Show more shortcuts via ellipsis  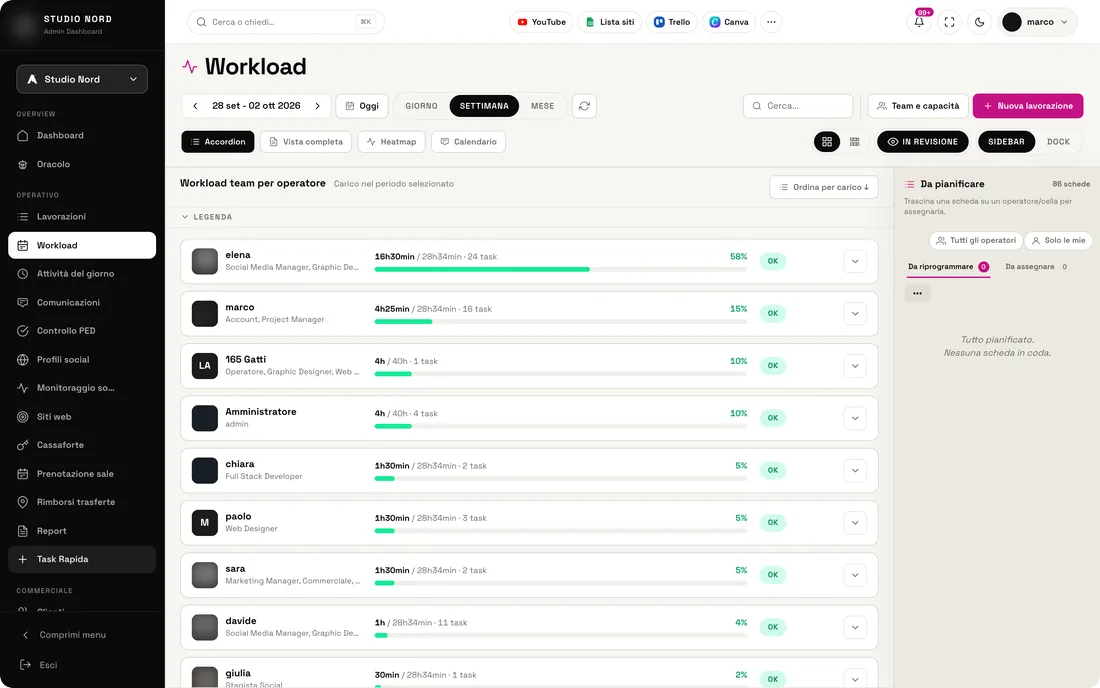(x=771, y=22)
